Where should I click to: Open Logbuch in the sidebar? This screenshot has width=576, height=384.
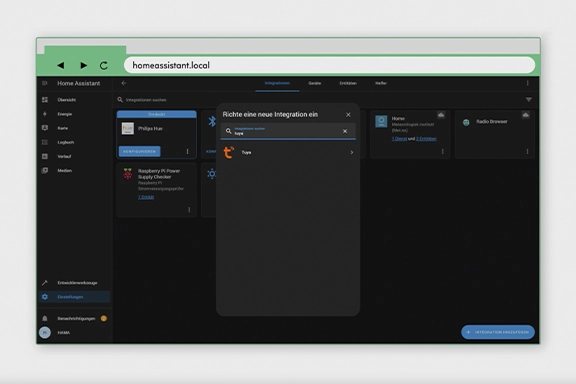click(75, 142)
